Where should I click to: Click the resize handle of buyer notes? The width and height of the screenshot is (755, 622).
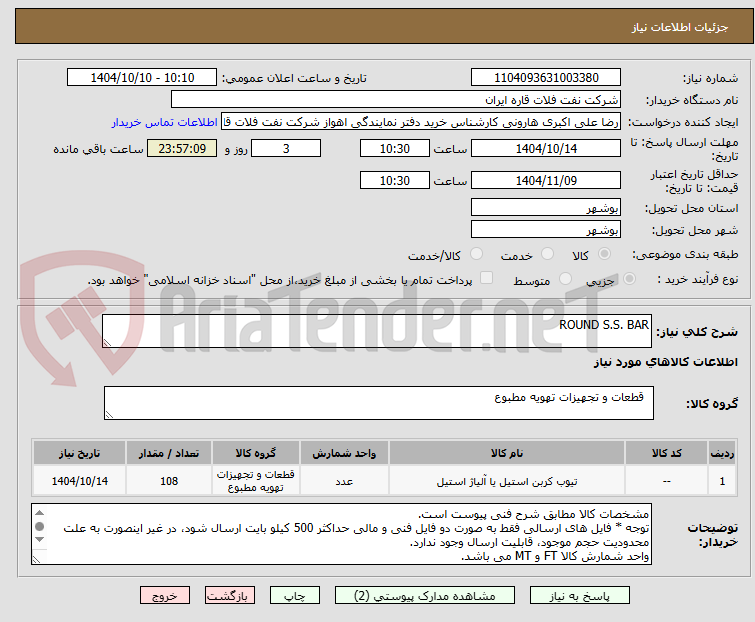point(36,559)
